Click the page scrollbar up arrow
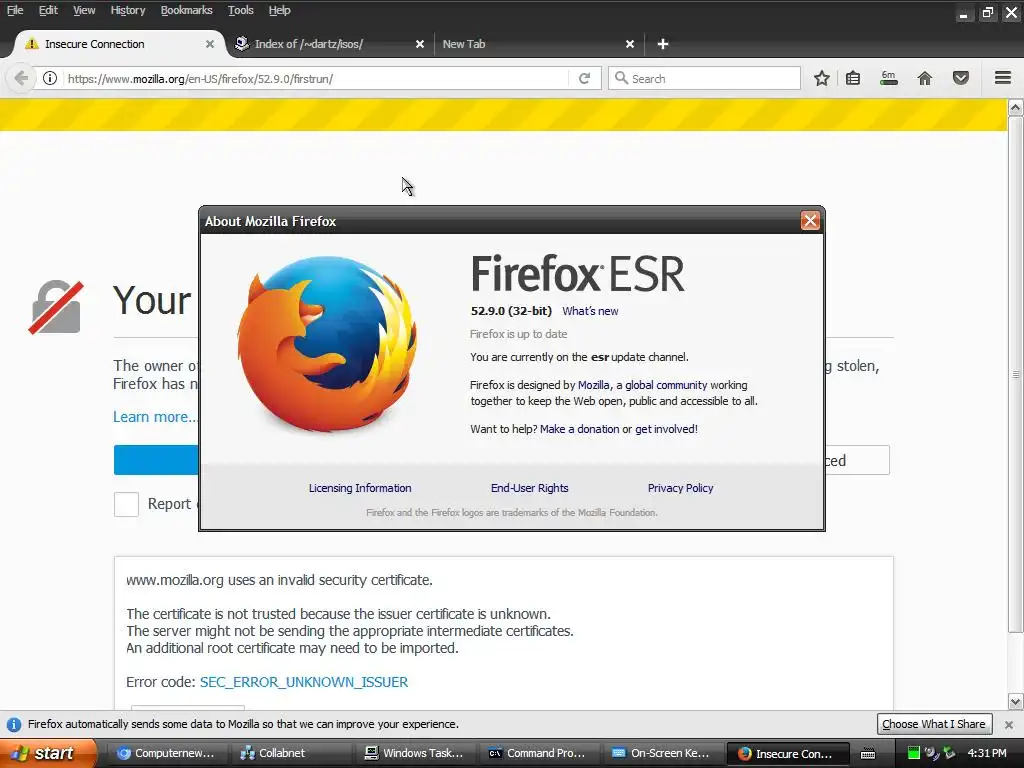 pyautogui.click(x=1016, y=107)
